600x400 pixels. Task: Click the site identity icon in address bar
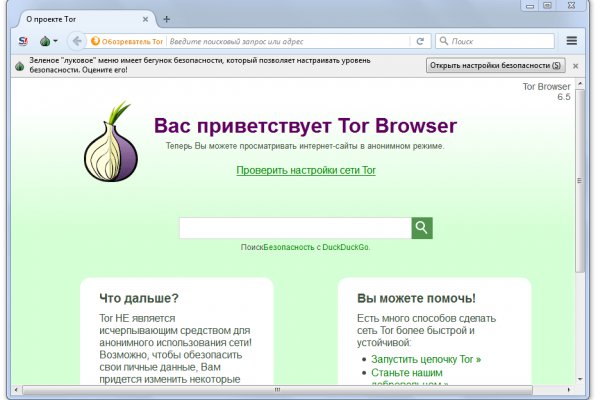(96, 41)
